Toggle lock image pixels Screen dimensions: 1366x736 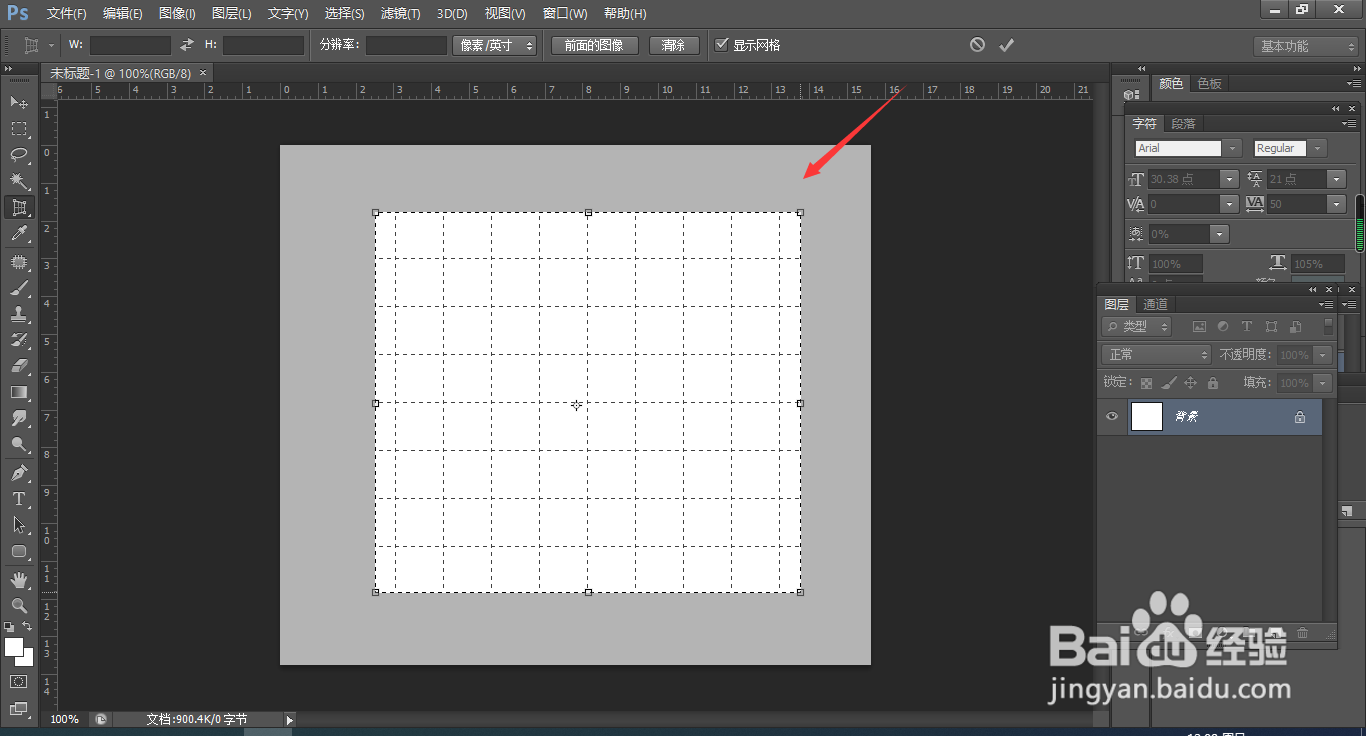click(1168, 383)
